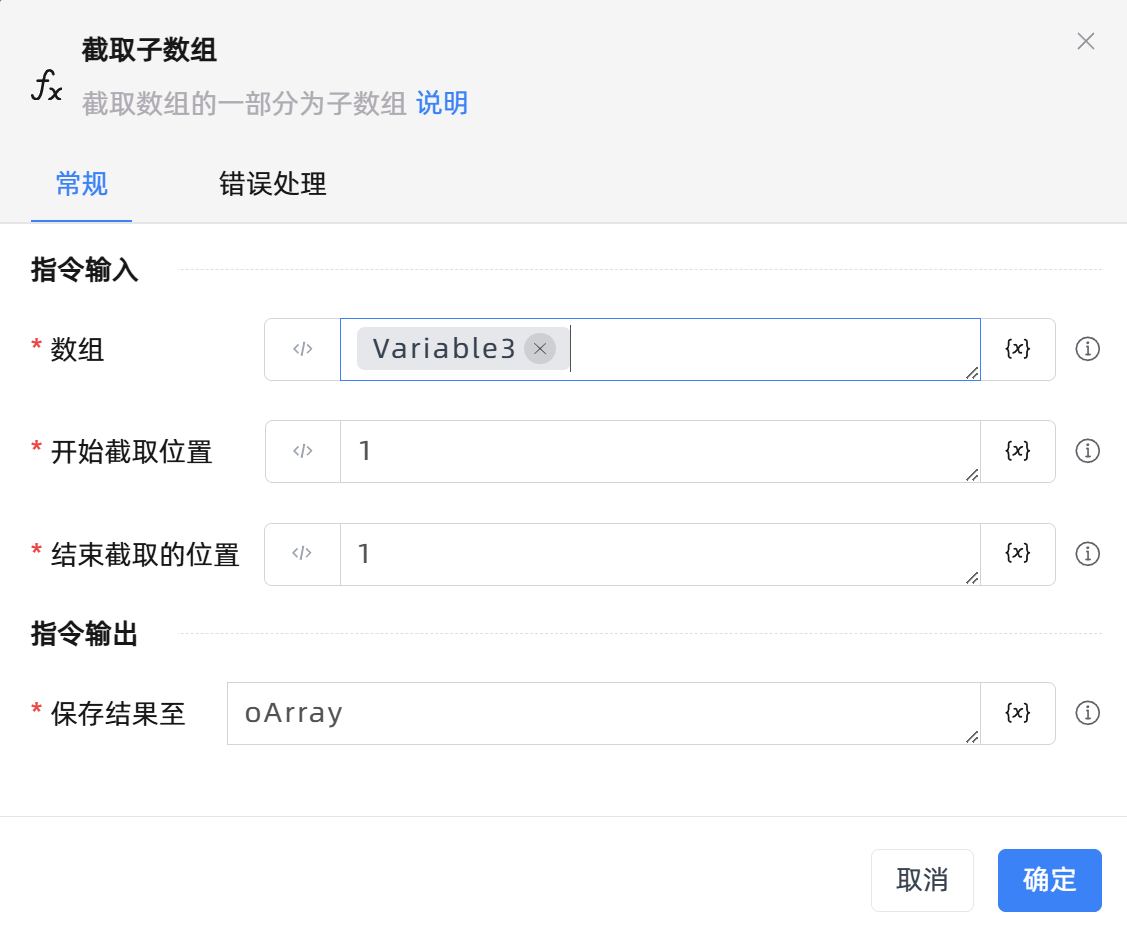Close the 截取子数组 dialog
Image resolution: width=1127 pixels, height=936 pixels.
pyautogui.click(x=1085, y=42)
